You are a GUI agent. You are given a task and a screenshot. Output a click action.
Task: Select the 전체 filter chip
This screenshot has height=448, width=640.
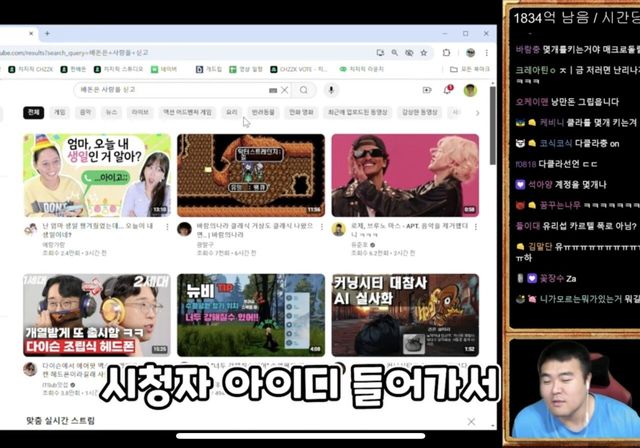[34, 113]
